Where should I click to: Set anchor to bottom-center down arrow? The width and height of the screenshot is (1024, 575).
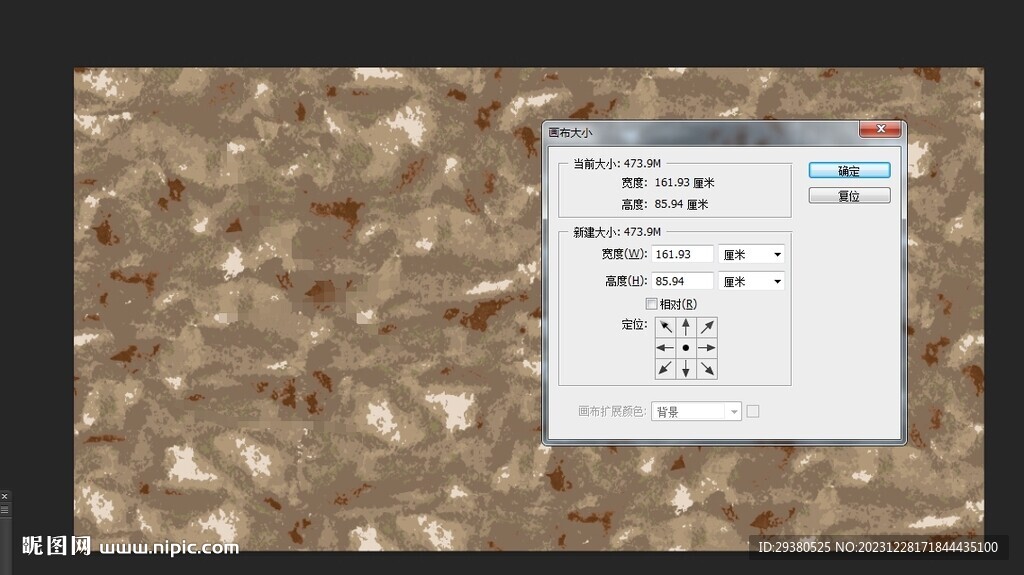click(x=686, y=369)
